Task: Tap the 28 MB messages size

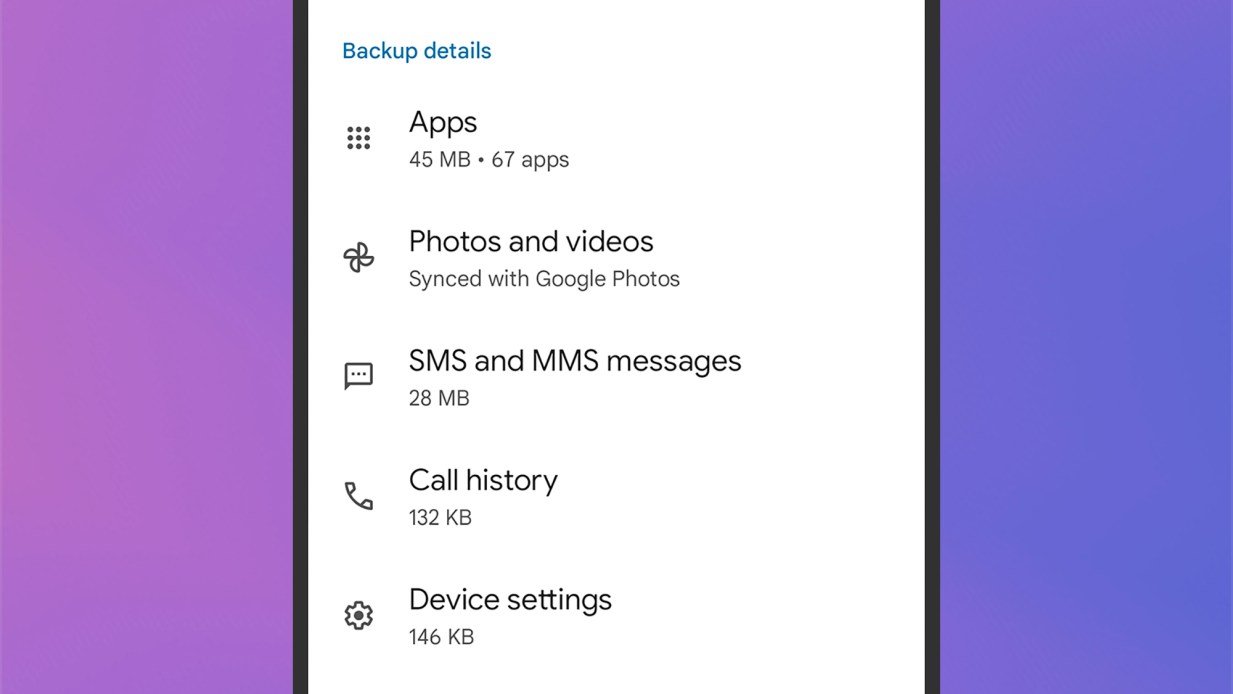Action: click(438, 398)
